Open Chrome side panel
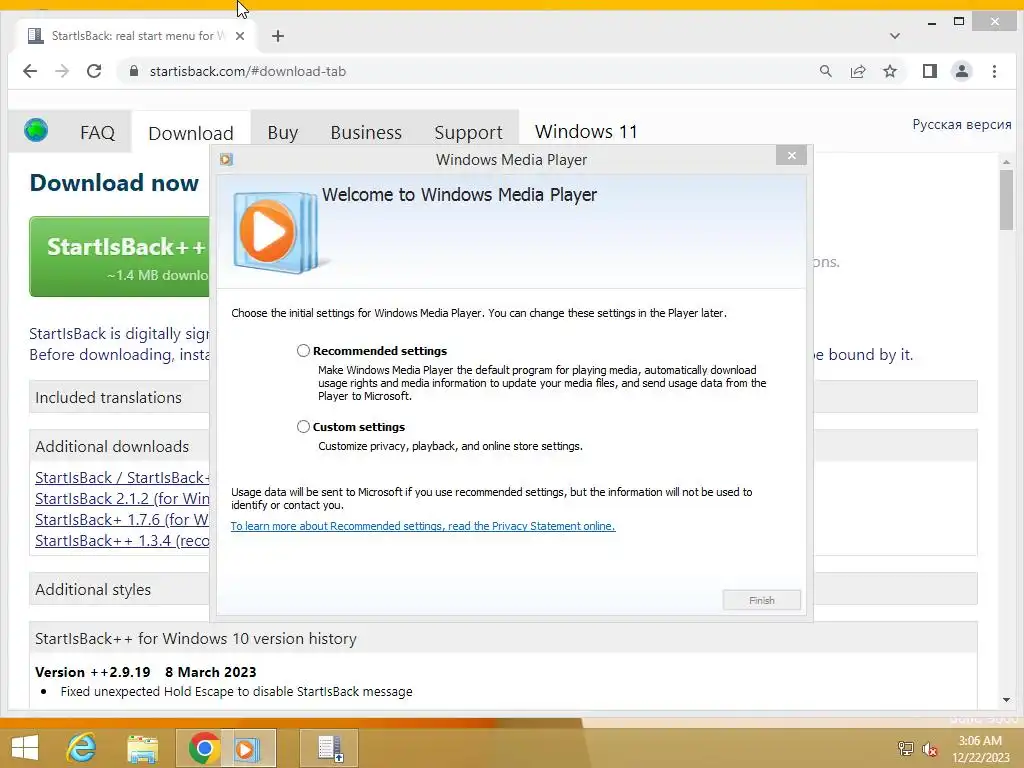1024x768 pixels. [x=930, y=71]
